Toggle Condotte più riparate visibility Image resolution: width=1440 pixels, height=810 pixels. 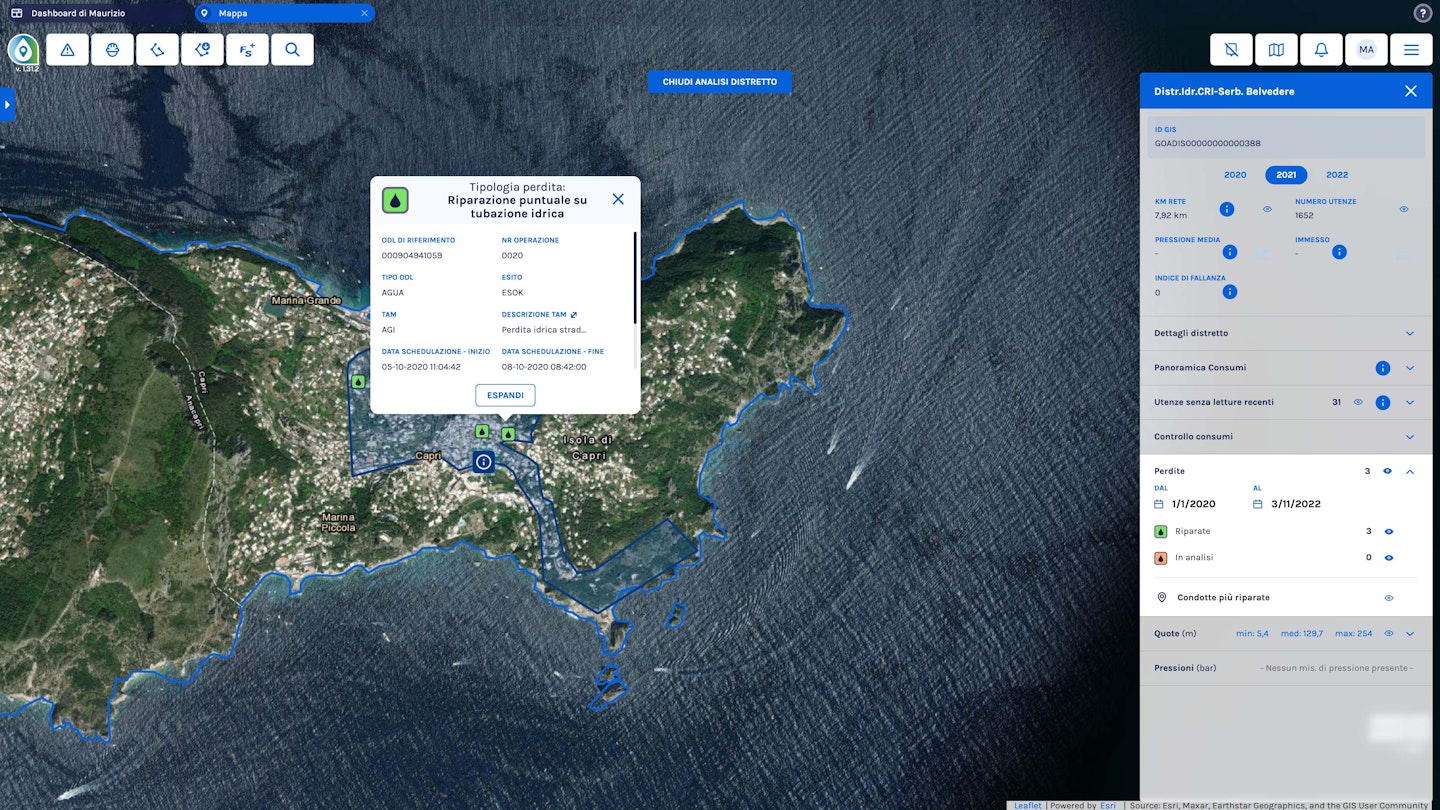point(1389,598)
